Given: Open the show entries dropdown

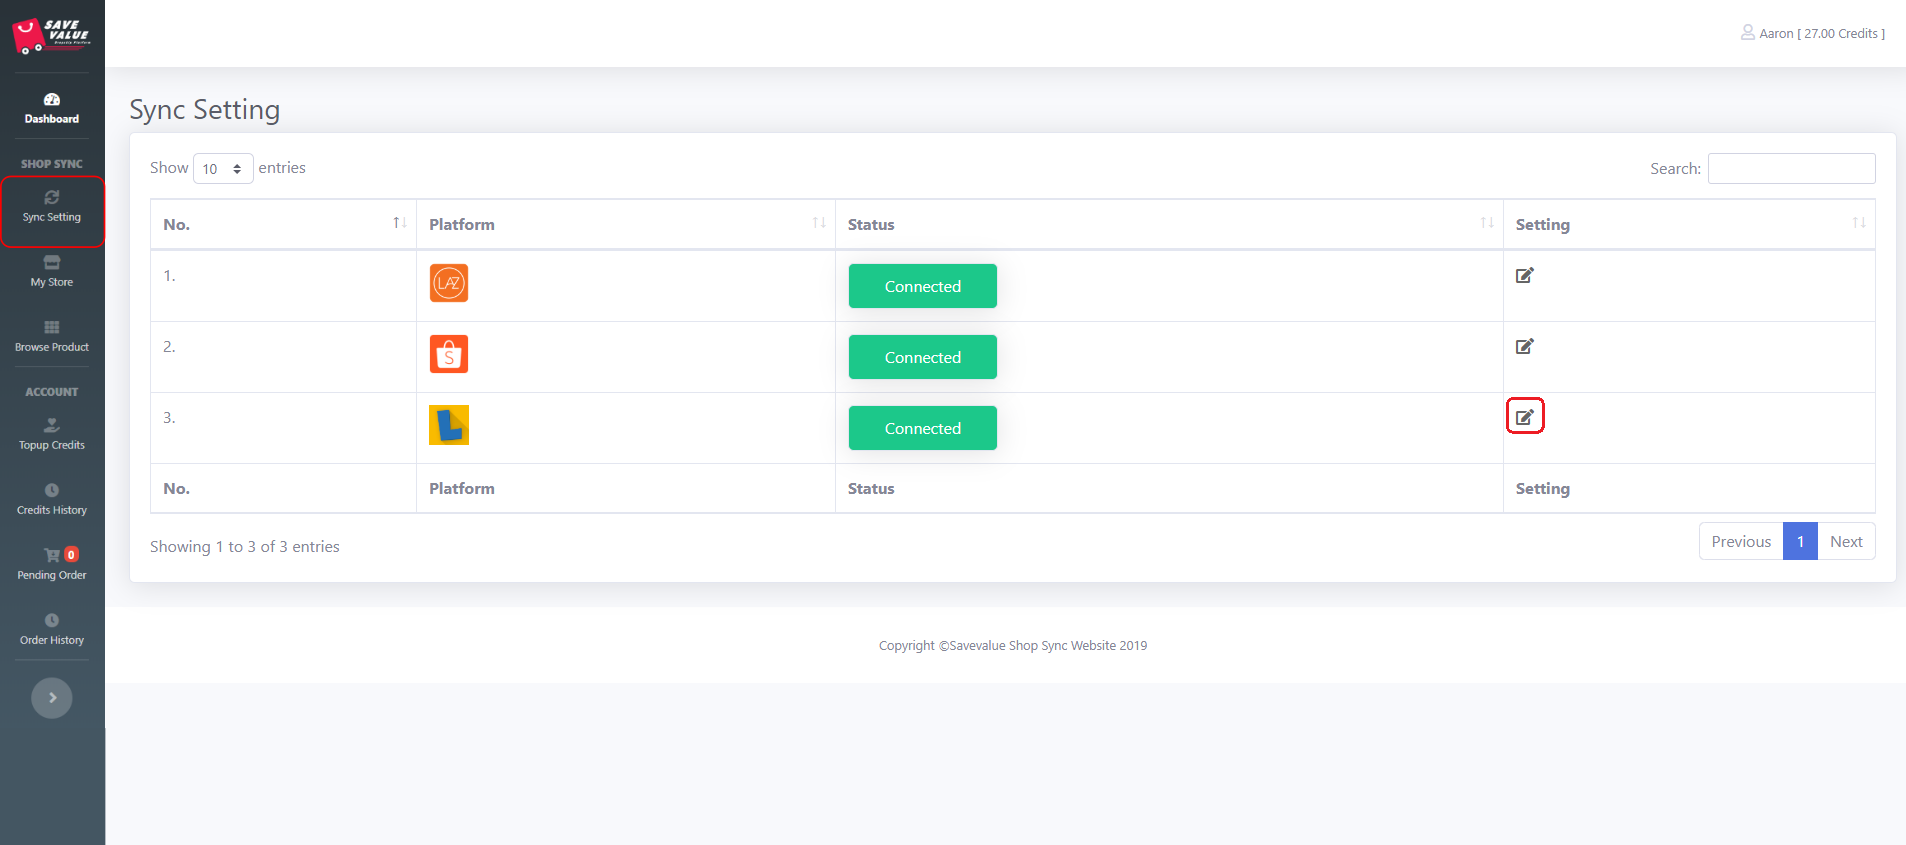Looking at the screenshot, I should tap(222, 169).
